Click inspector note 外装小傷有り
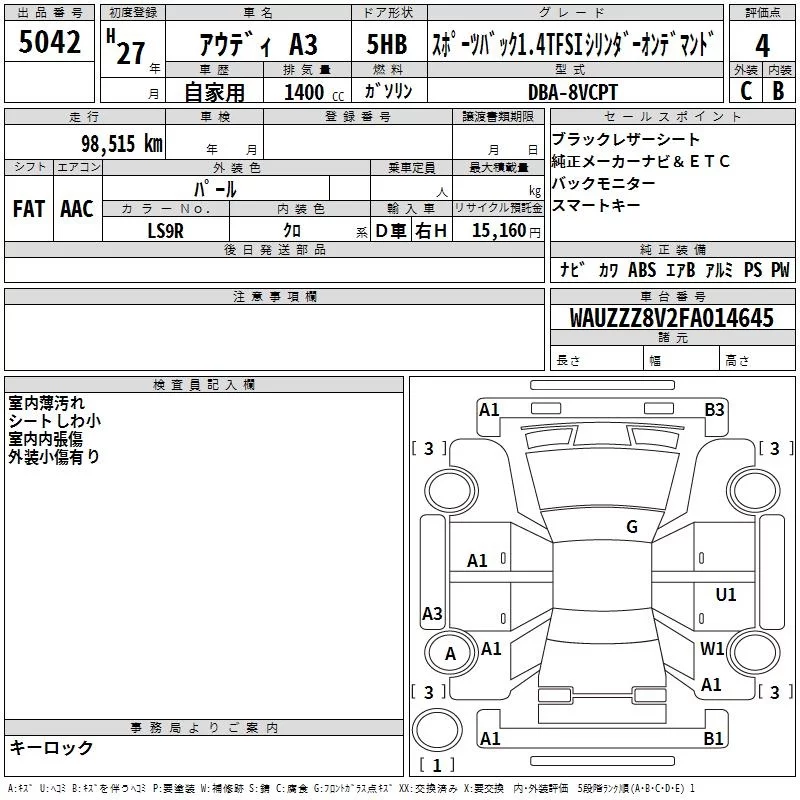The height and width of the screenshot is (800, 800). (54, 456)
